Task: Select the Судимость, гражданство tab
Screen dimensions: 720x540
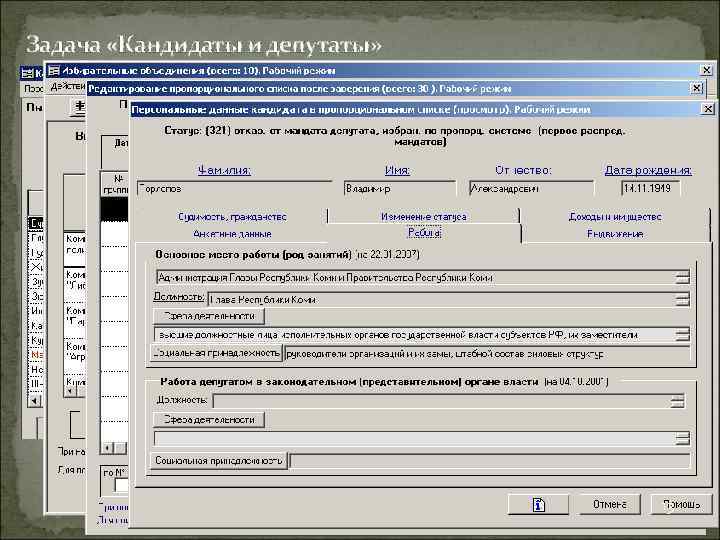Action: (232, 217)
